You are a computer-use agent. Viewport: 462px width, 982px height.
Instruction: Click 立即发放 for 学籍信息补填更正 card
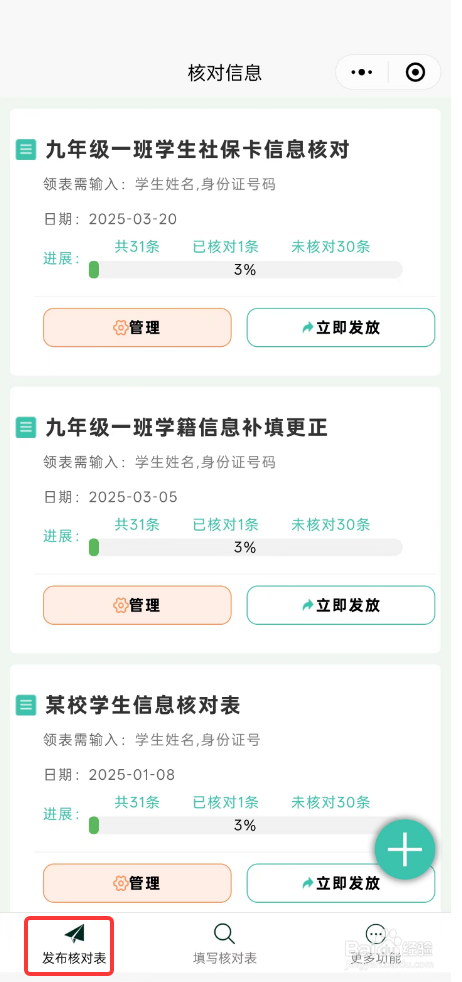point(341,605)
